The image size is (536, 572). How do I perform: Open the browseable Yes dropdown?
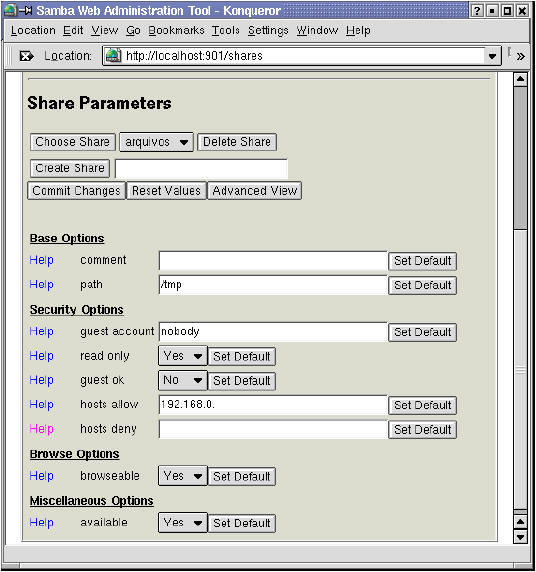(x=183, y=476)
